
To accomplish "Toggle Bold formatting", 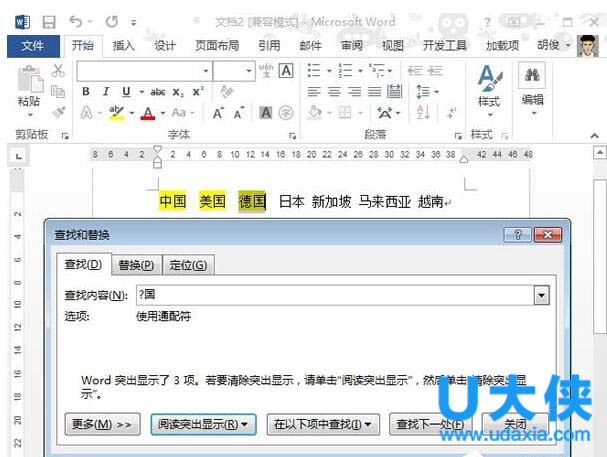I will coord(87,92).
